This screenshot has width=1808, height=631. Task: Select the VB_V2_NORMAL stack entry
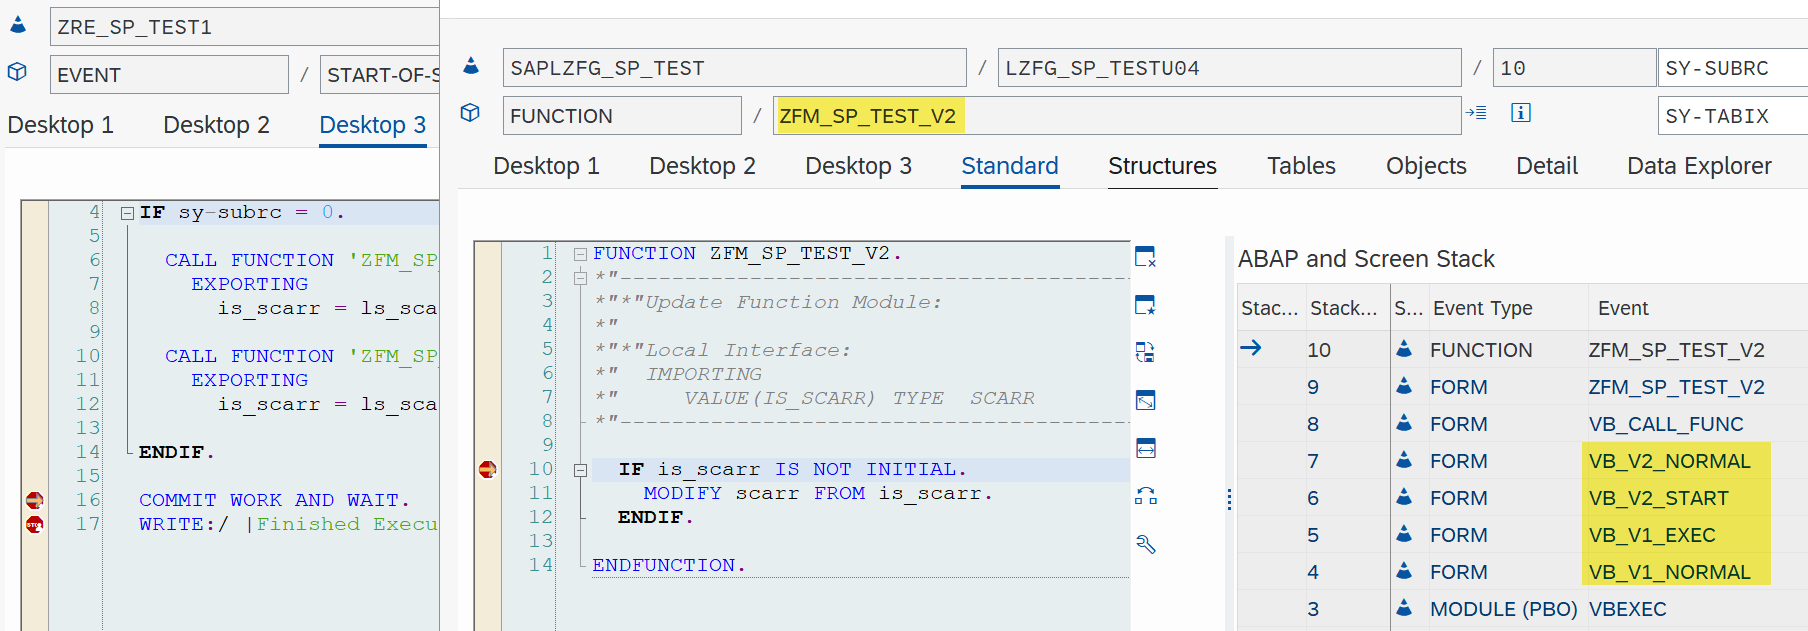coord(1669,461)
